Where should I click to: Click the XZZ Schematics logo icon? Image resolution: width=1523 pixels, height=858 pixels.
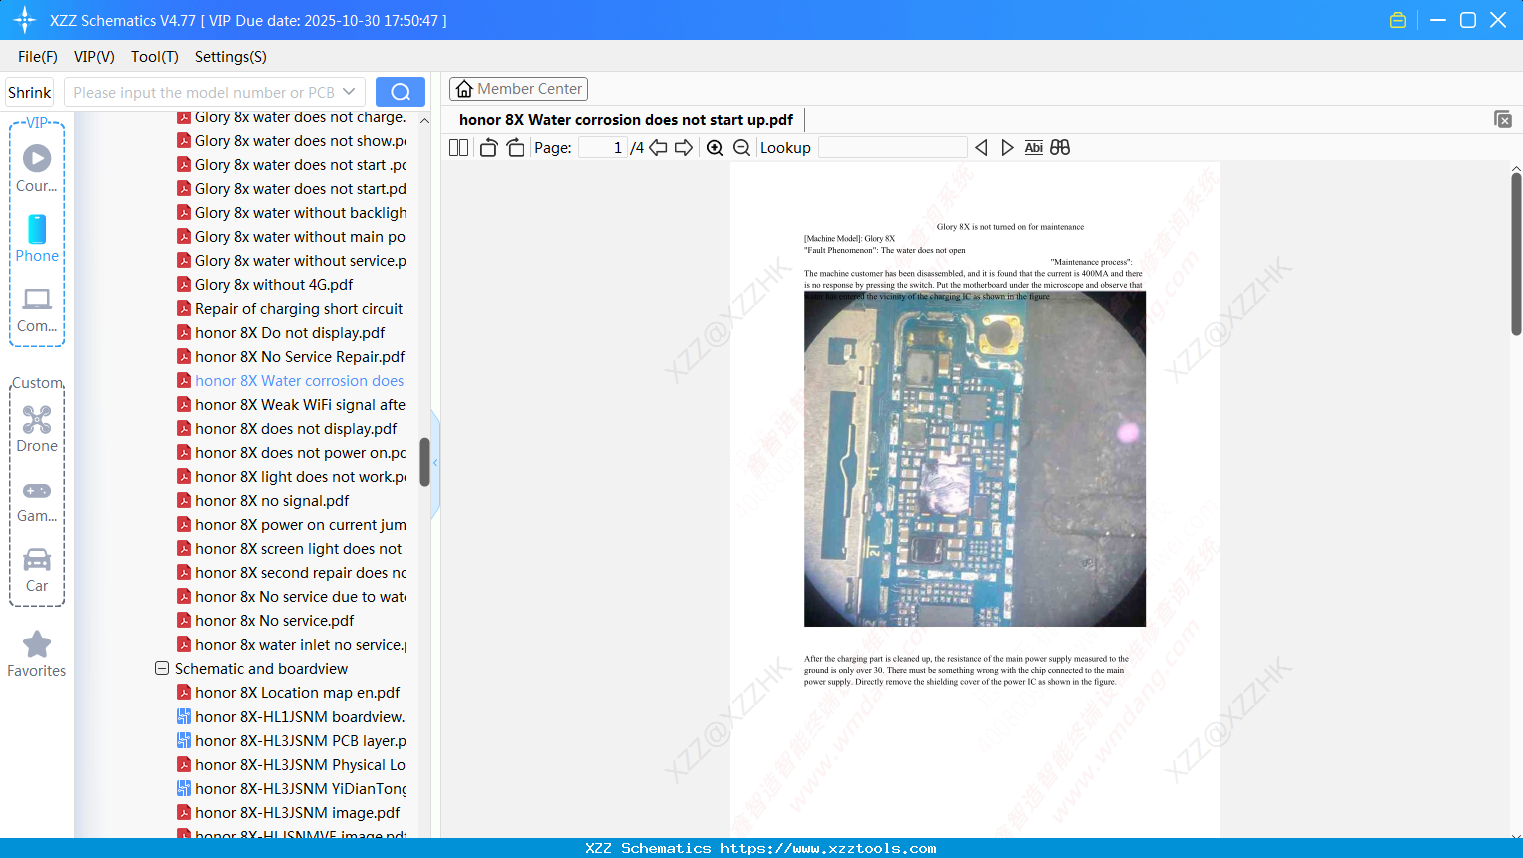tap(25, 20)
